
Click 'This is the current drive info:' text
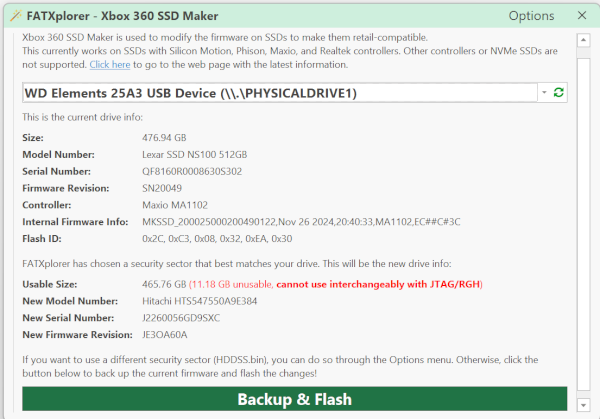click(x=82, y=117)
